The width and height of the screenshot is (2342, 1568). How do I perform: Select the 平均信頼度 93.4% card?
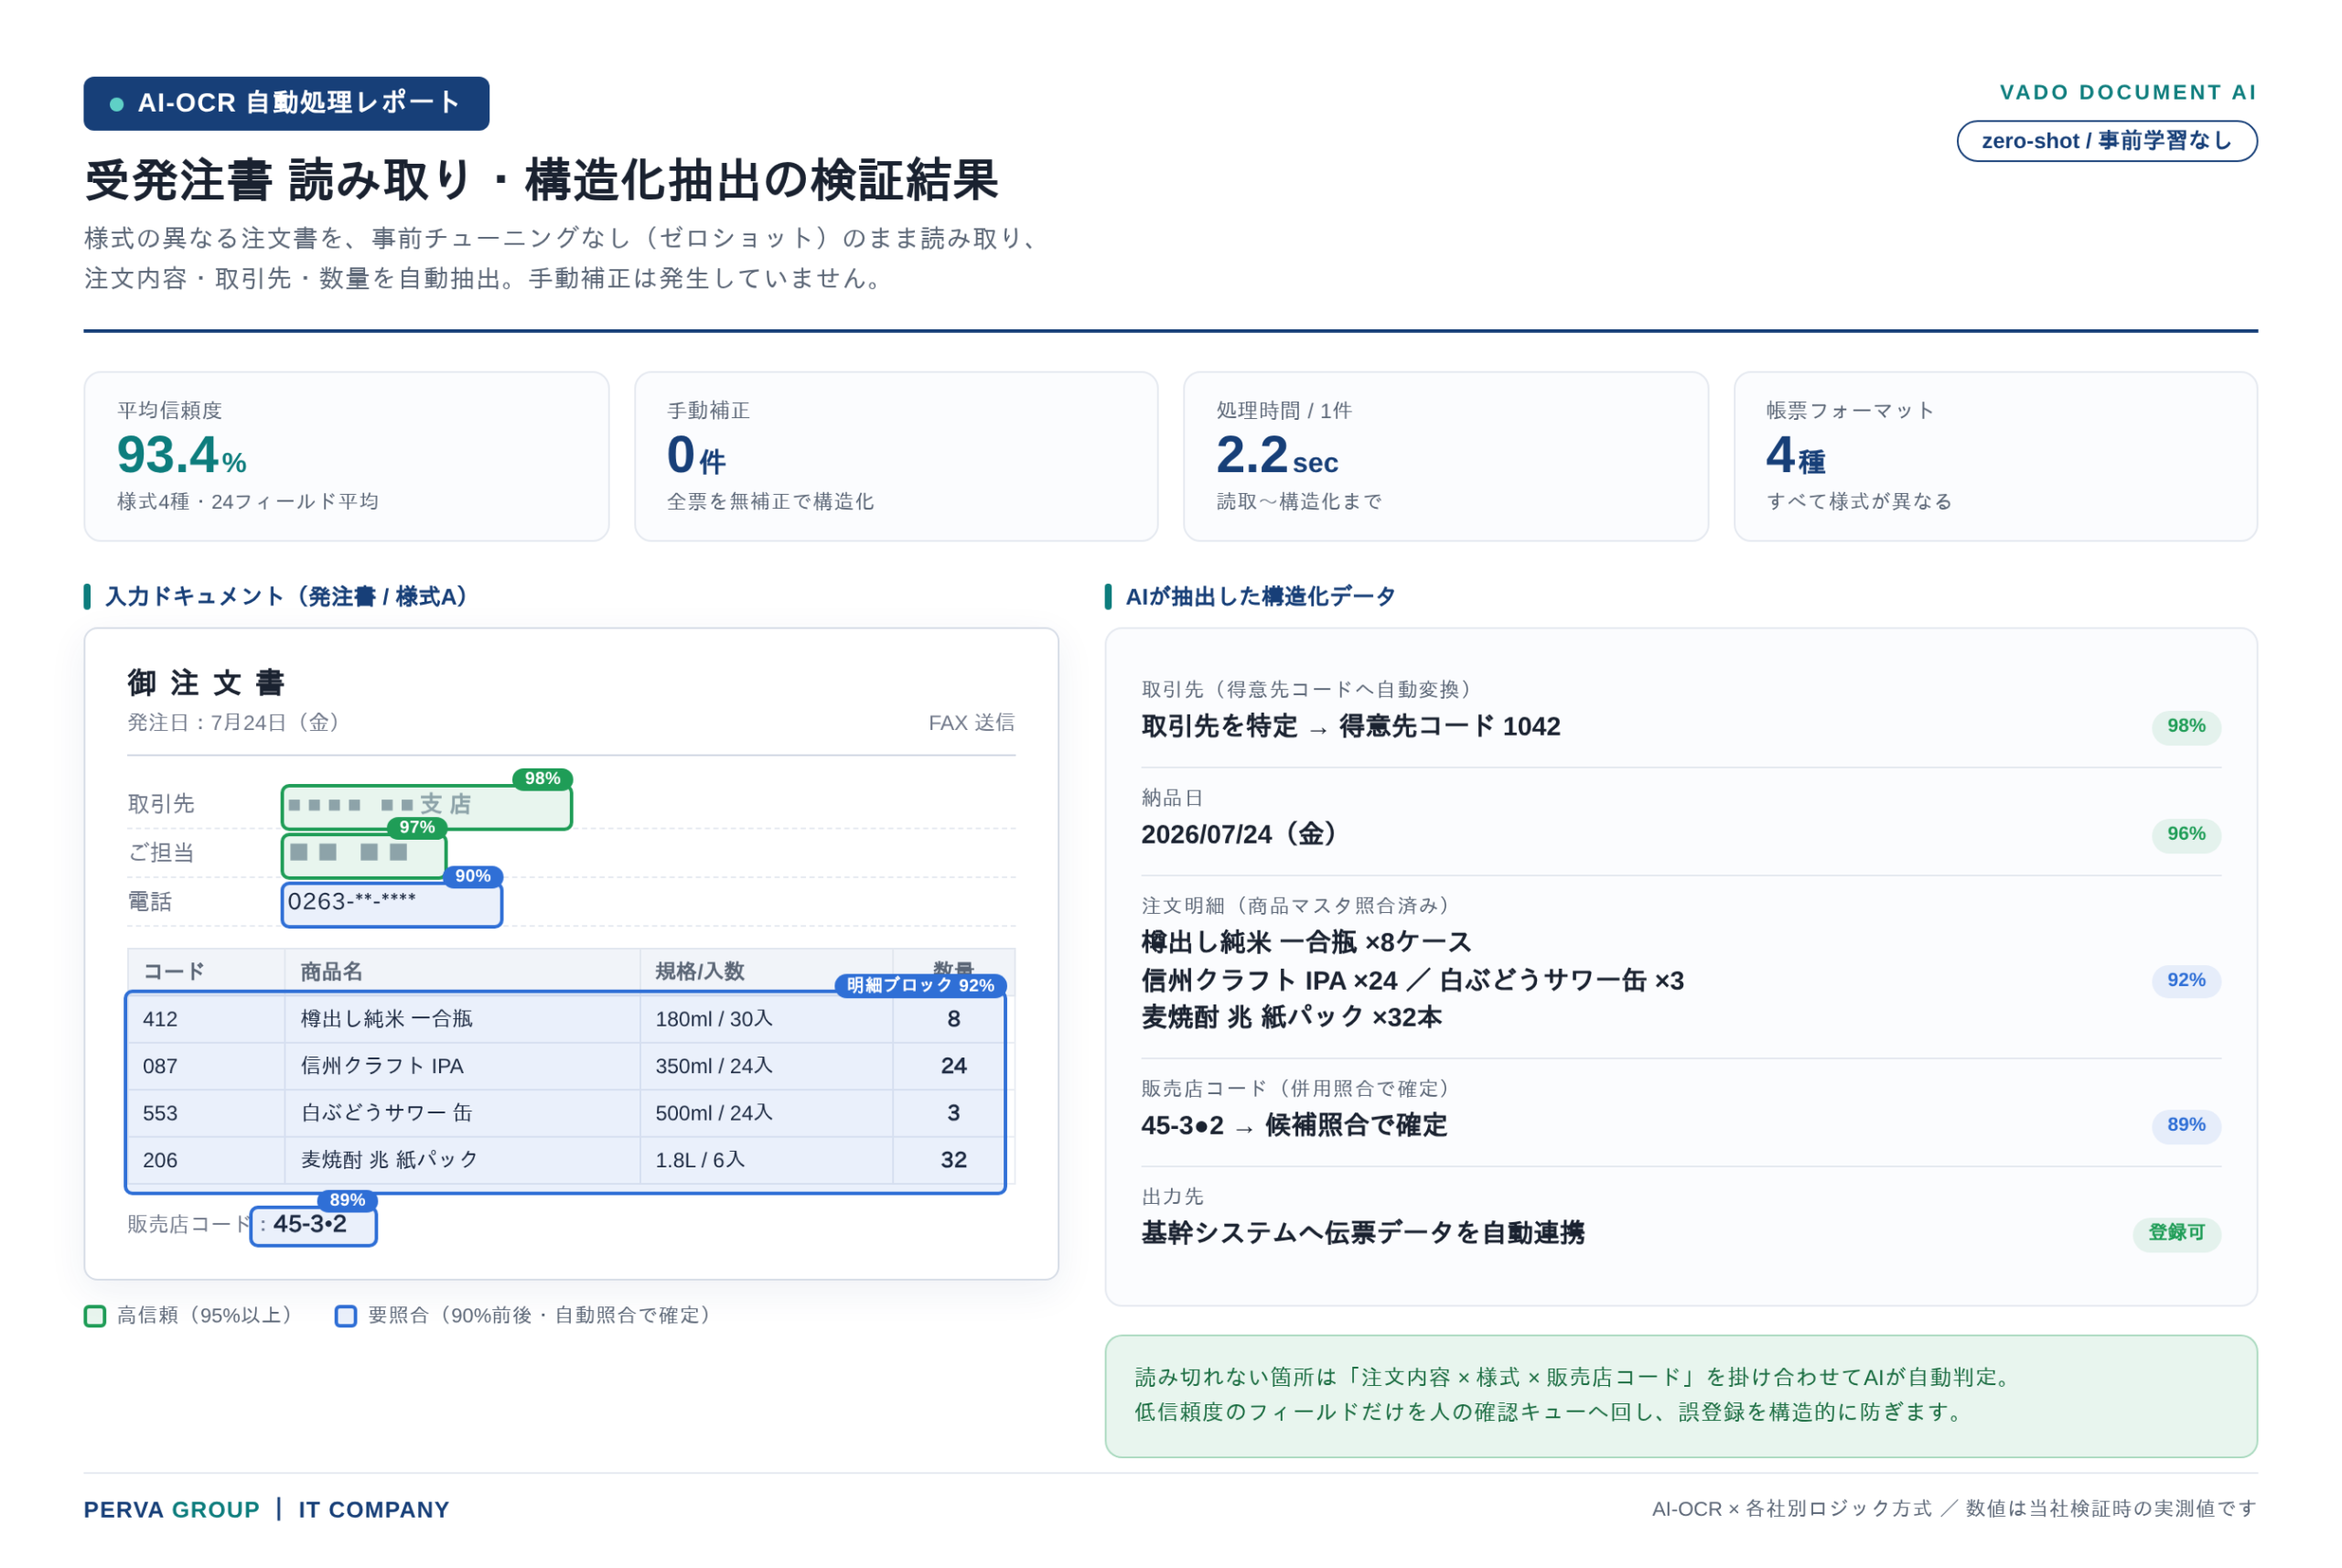(x=346, y=456)
